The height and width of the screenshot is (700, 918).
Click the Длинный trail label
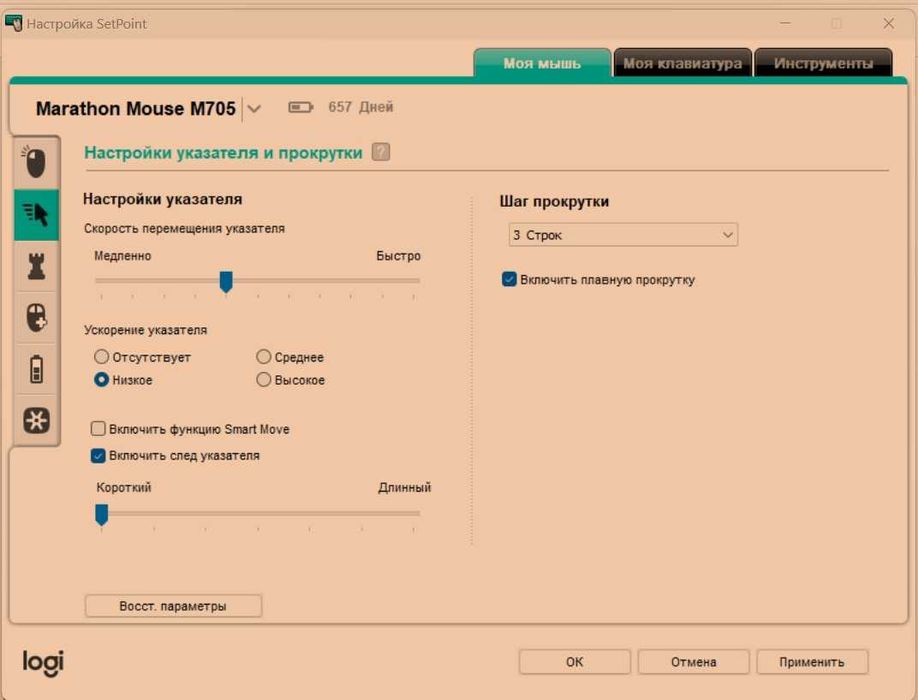point(405,487)
